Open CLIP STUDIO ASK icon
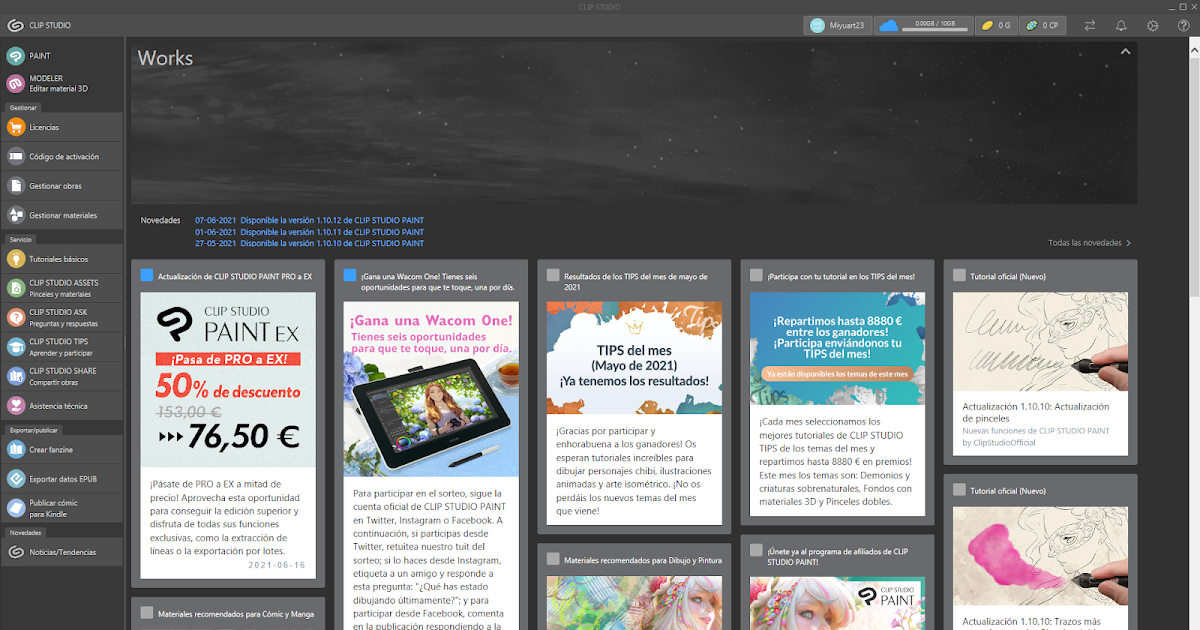The height and width of the screenshot is (630, 1200). pos(15,317)
